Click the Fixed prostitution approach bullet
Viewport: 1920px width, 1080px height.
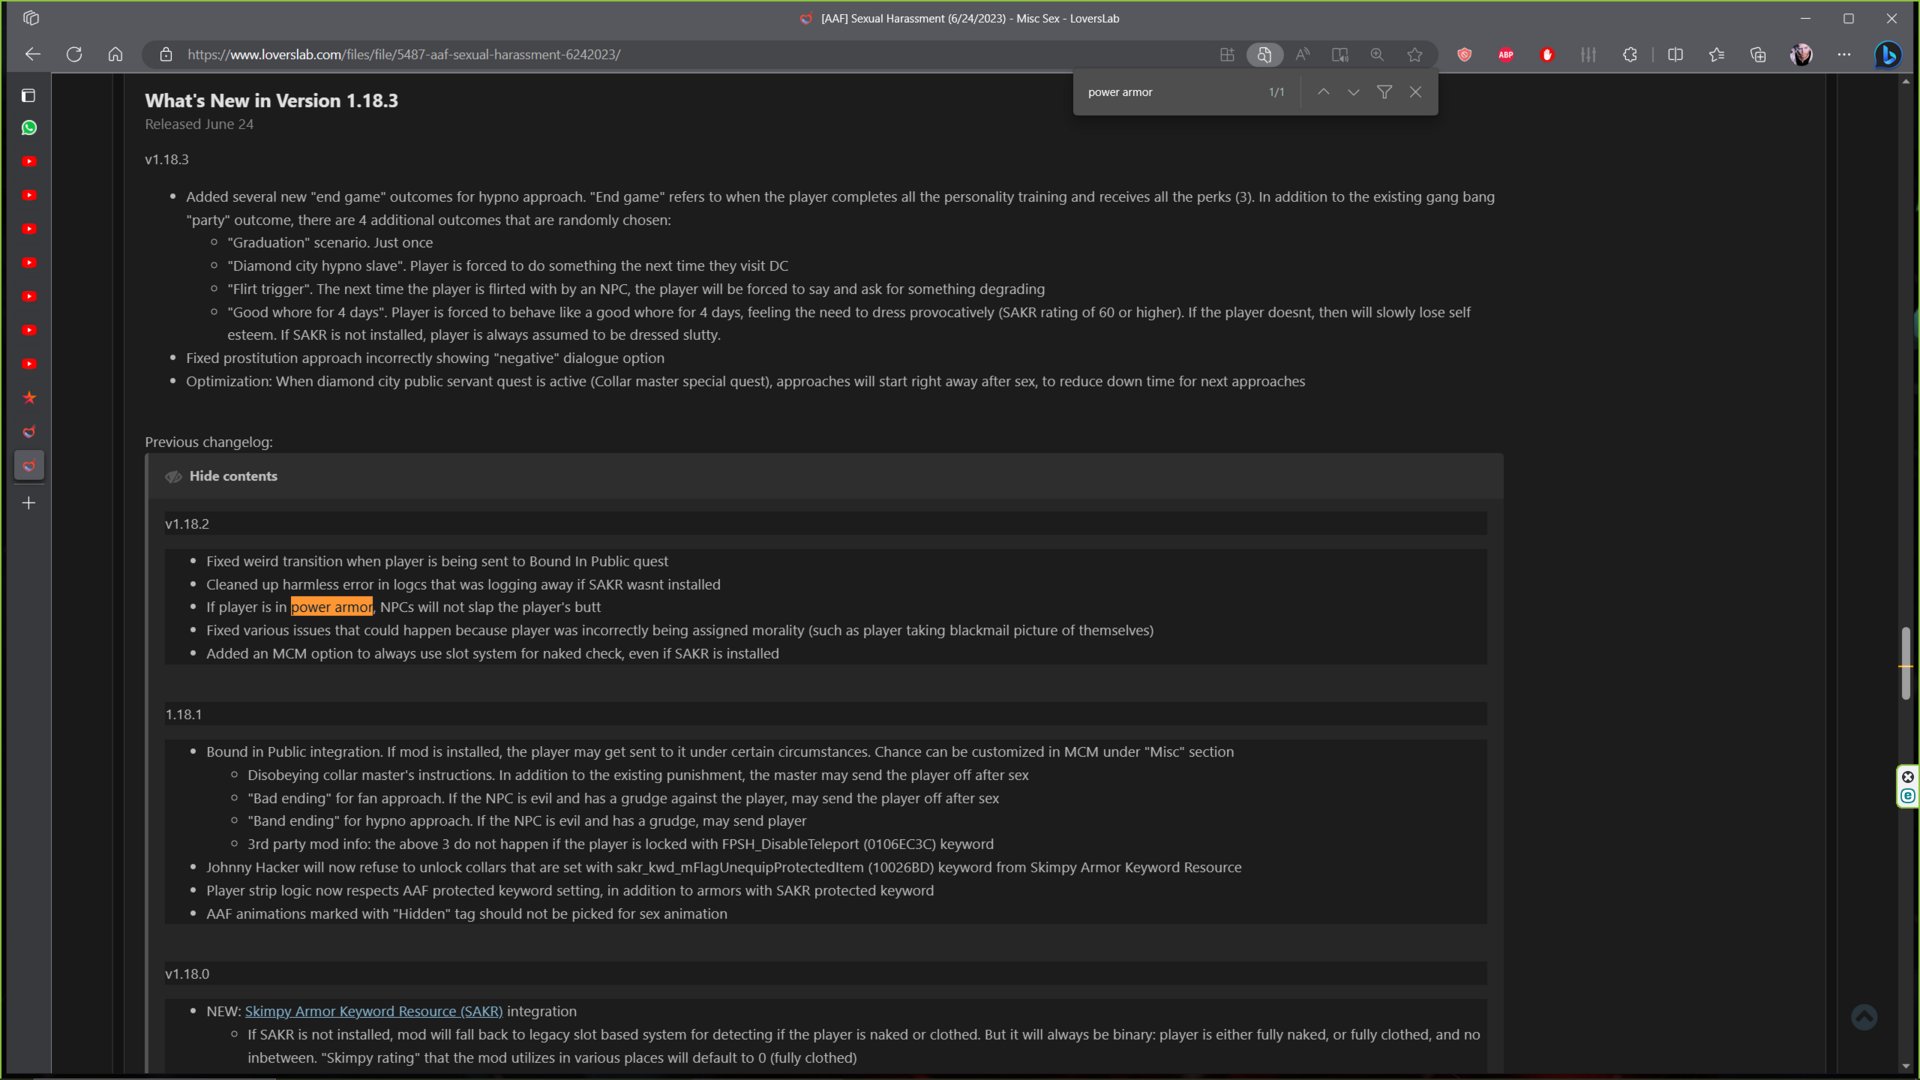pyautogui.click(x=425, y=358)
